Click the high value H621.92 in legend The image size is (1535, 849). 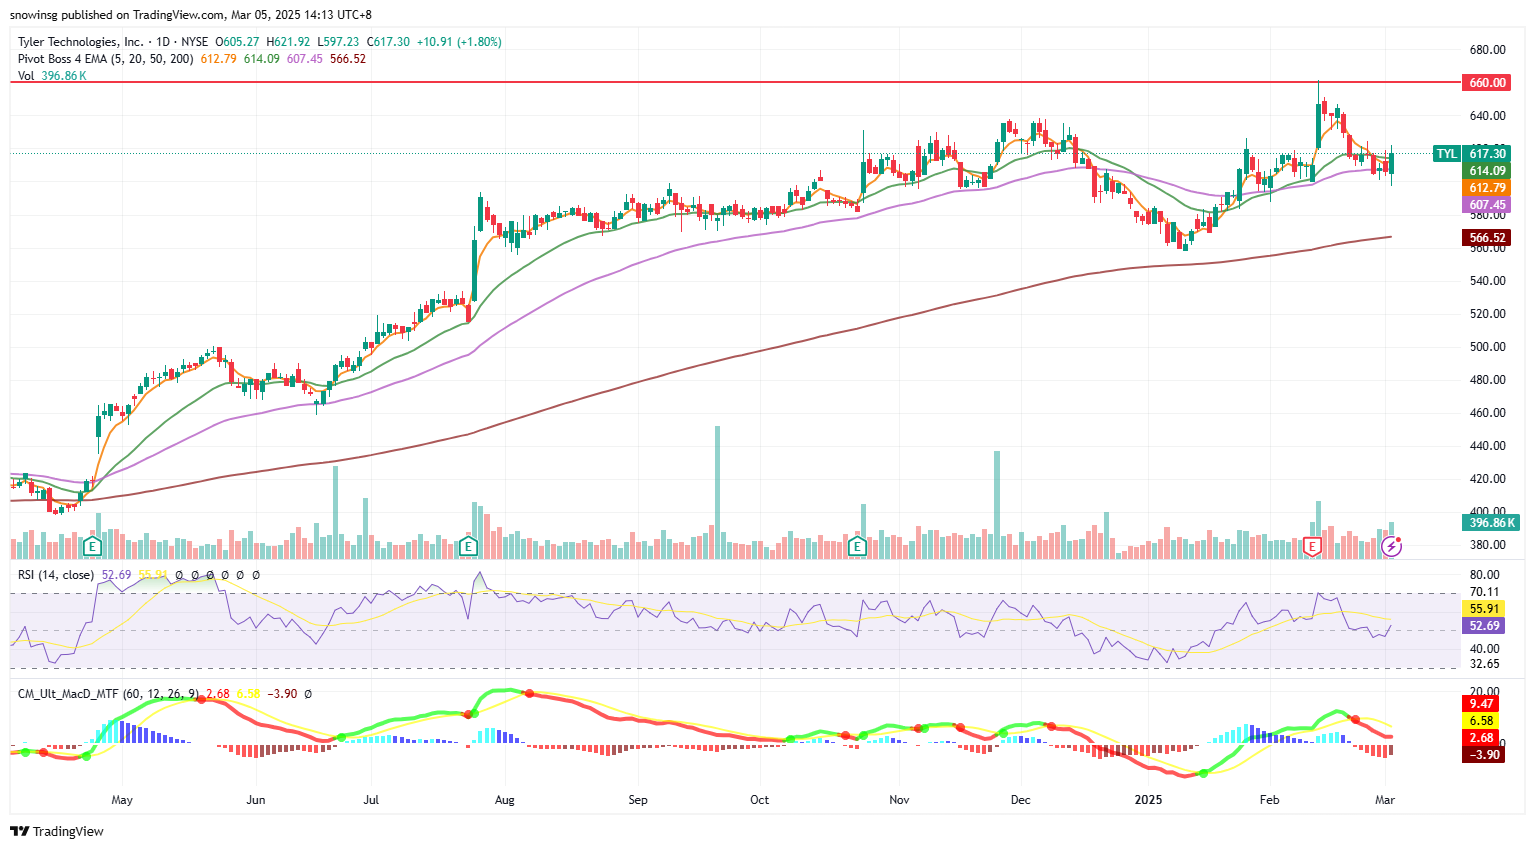coord(288,42)
